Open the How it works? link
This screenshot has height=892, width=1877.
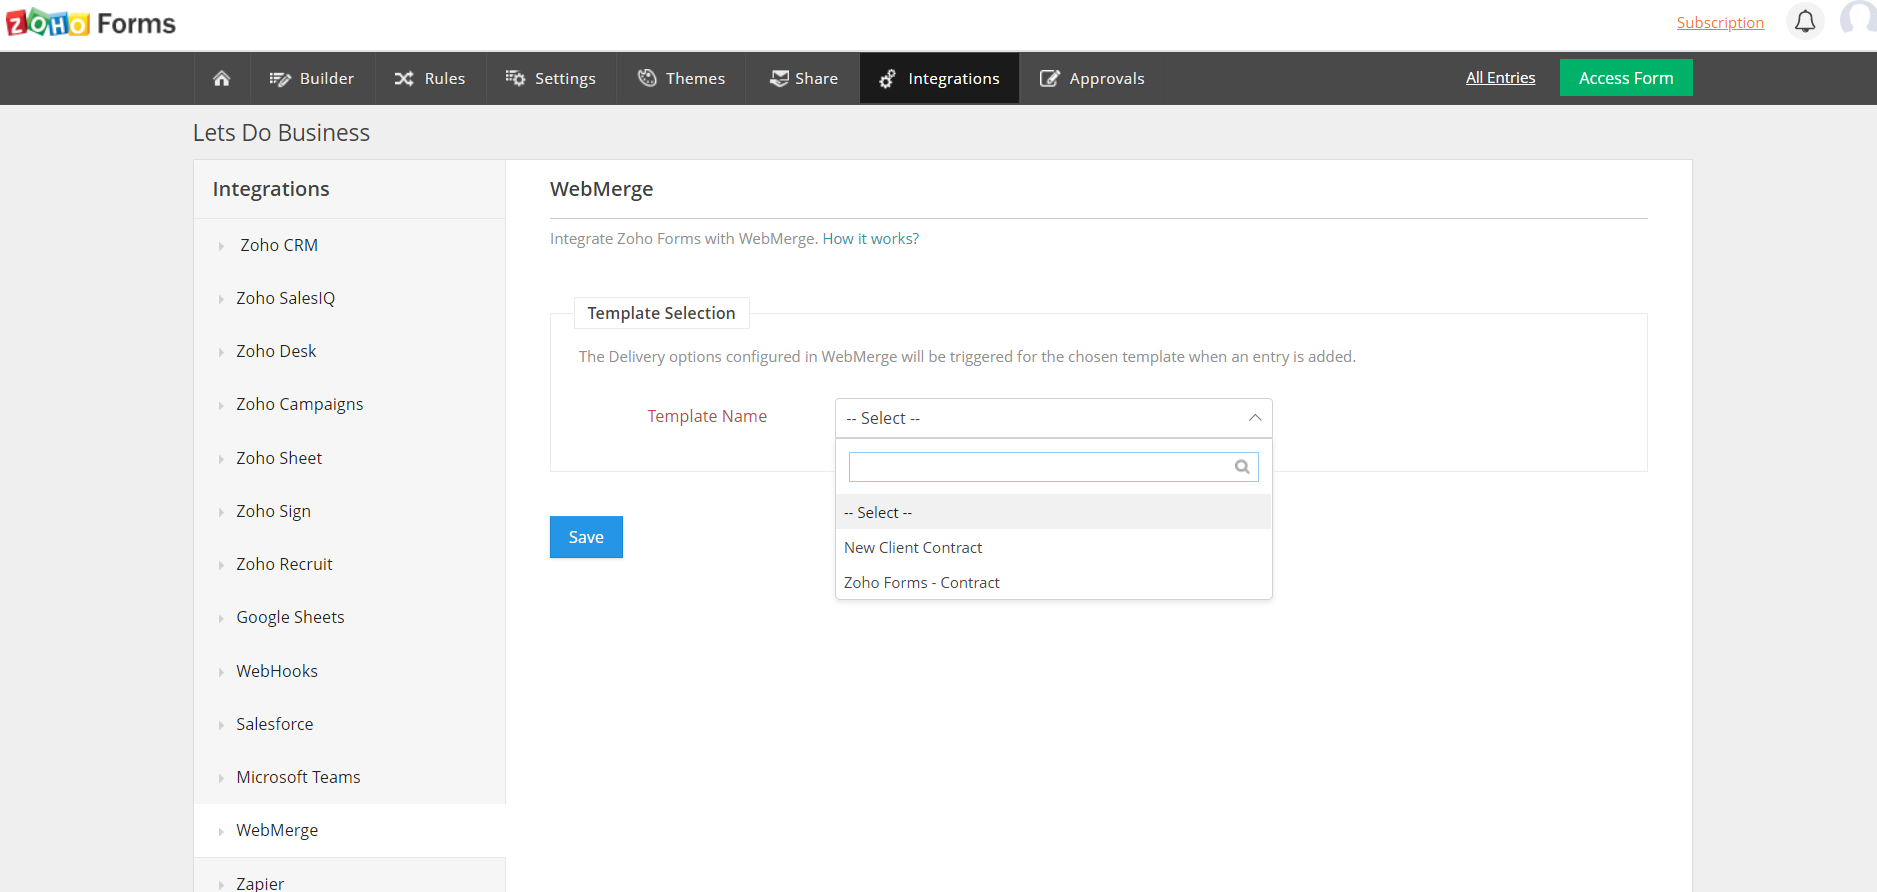870,239
